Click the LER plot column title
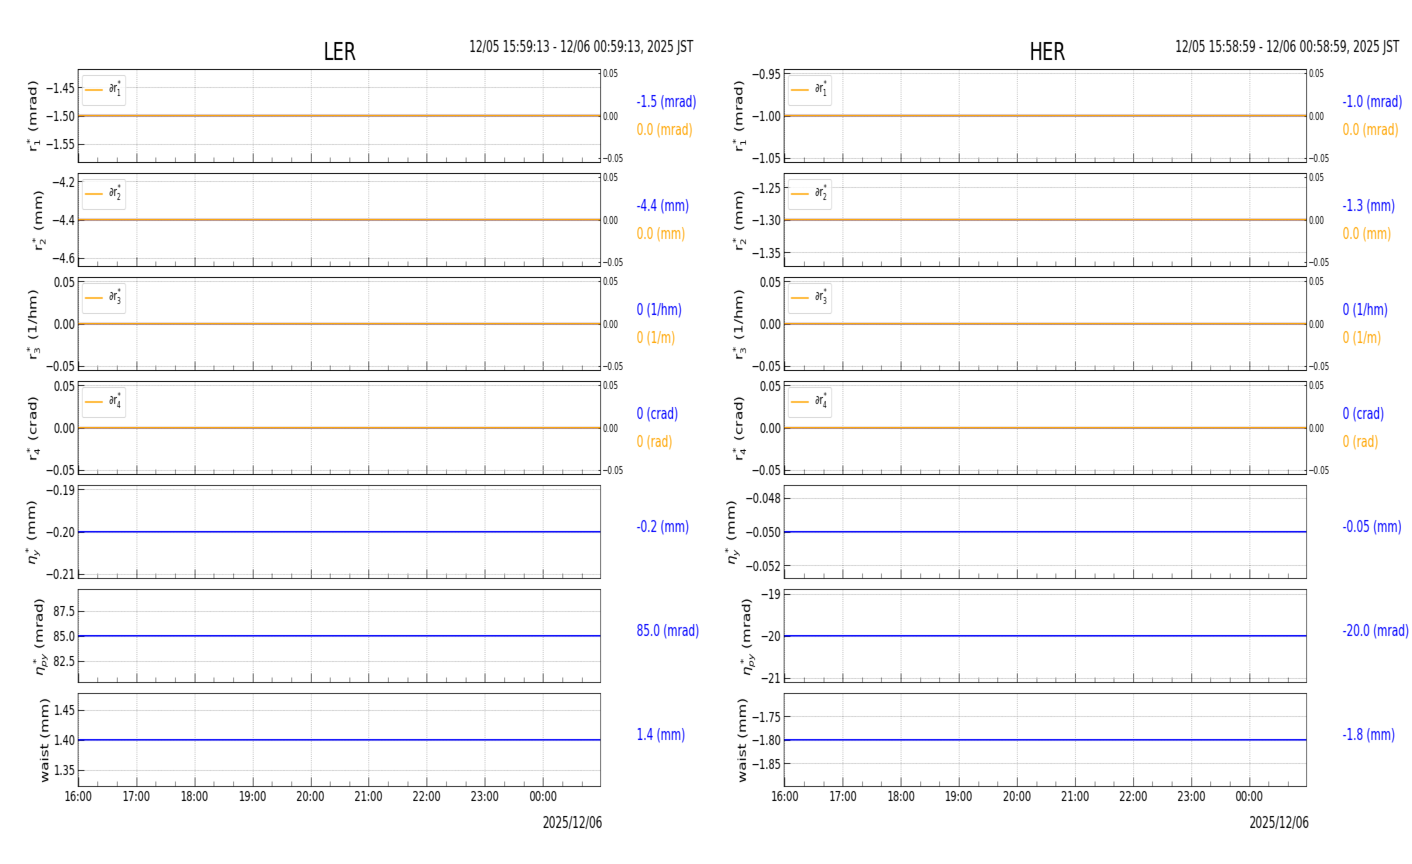This screenshot has height=864, width=1412. coord(339,52)
